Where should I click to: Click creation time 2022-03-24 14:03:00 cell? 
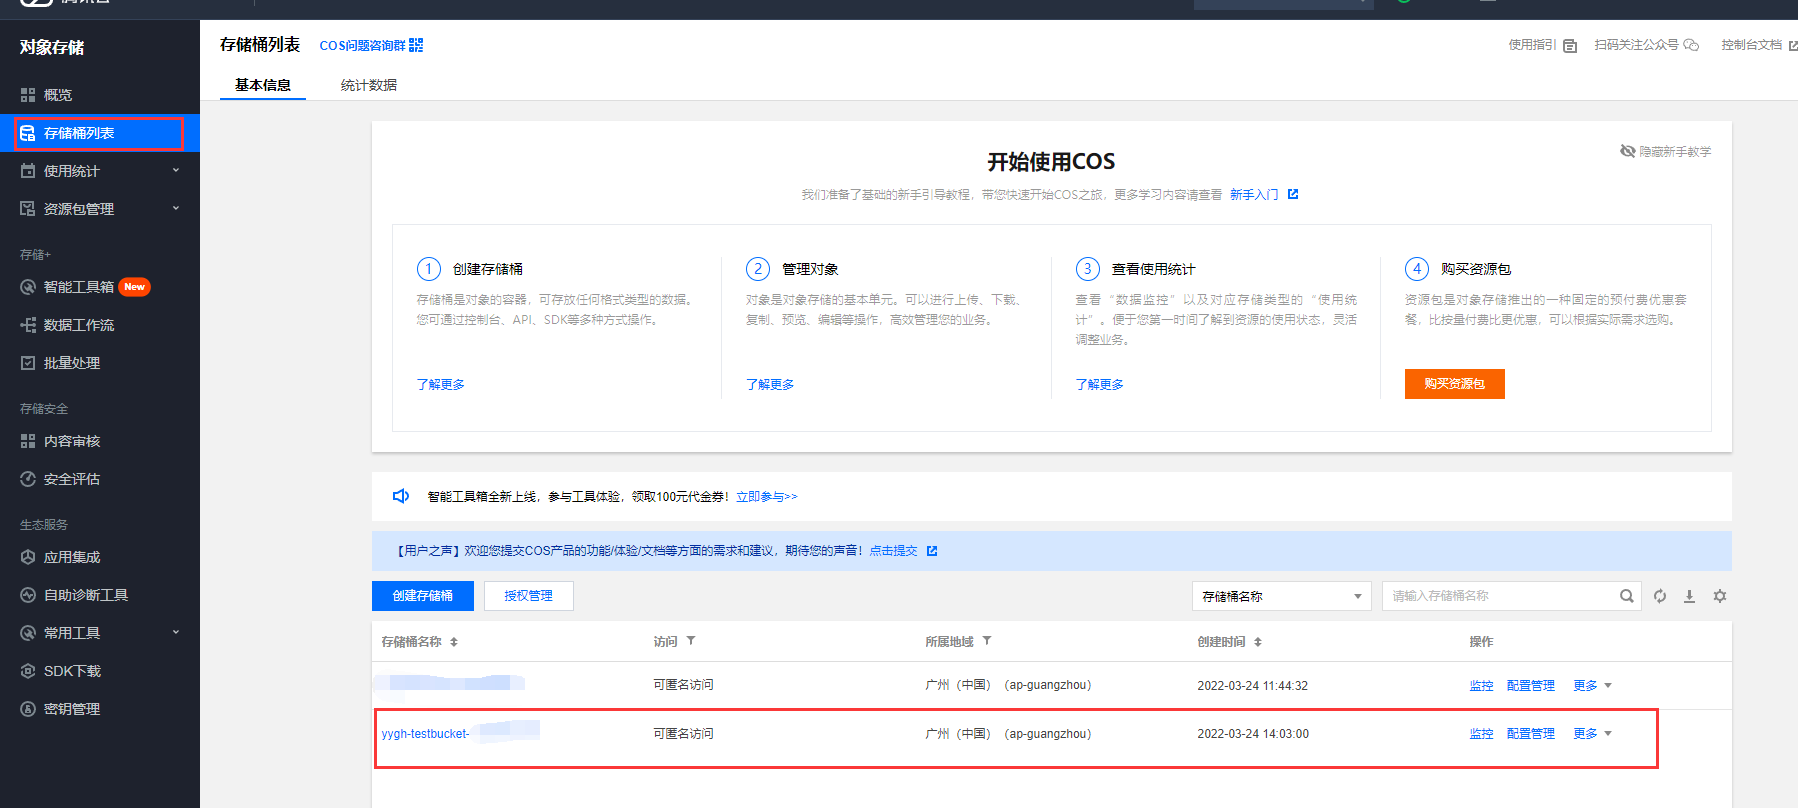tap(1253, 734)
